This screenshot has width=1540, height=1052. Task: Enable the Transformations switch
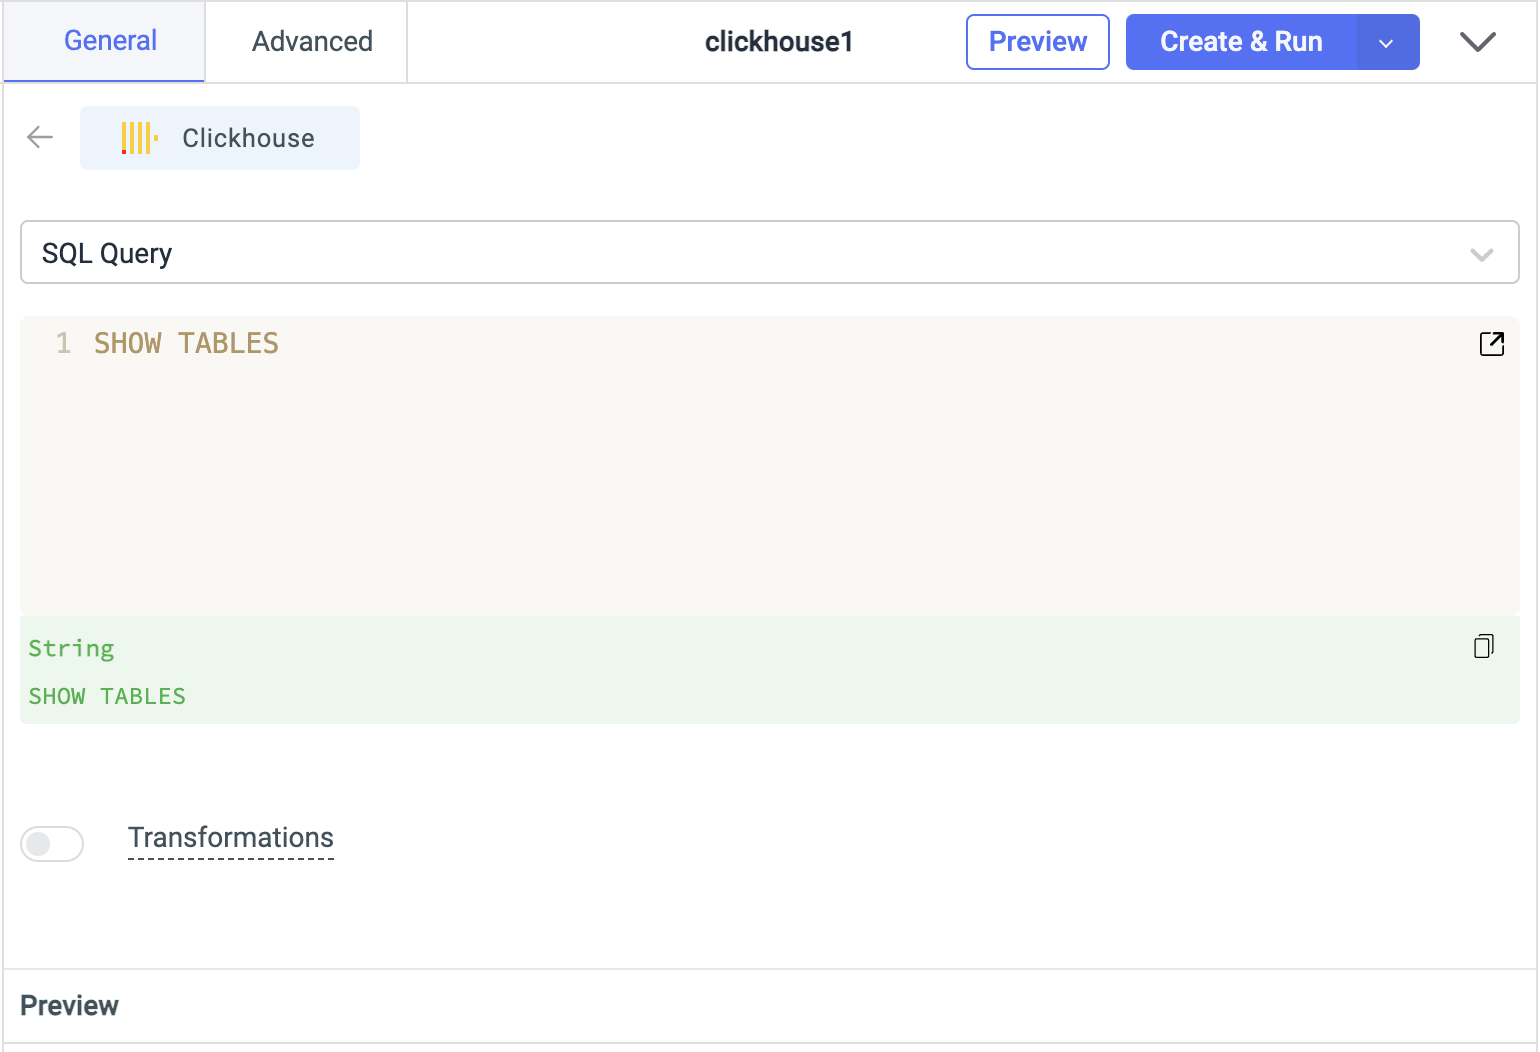point(52,844)
